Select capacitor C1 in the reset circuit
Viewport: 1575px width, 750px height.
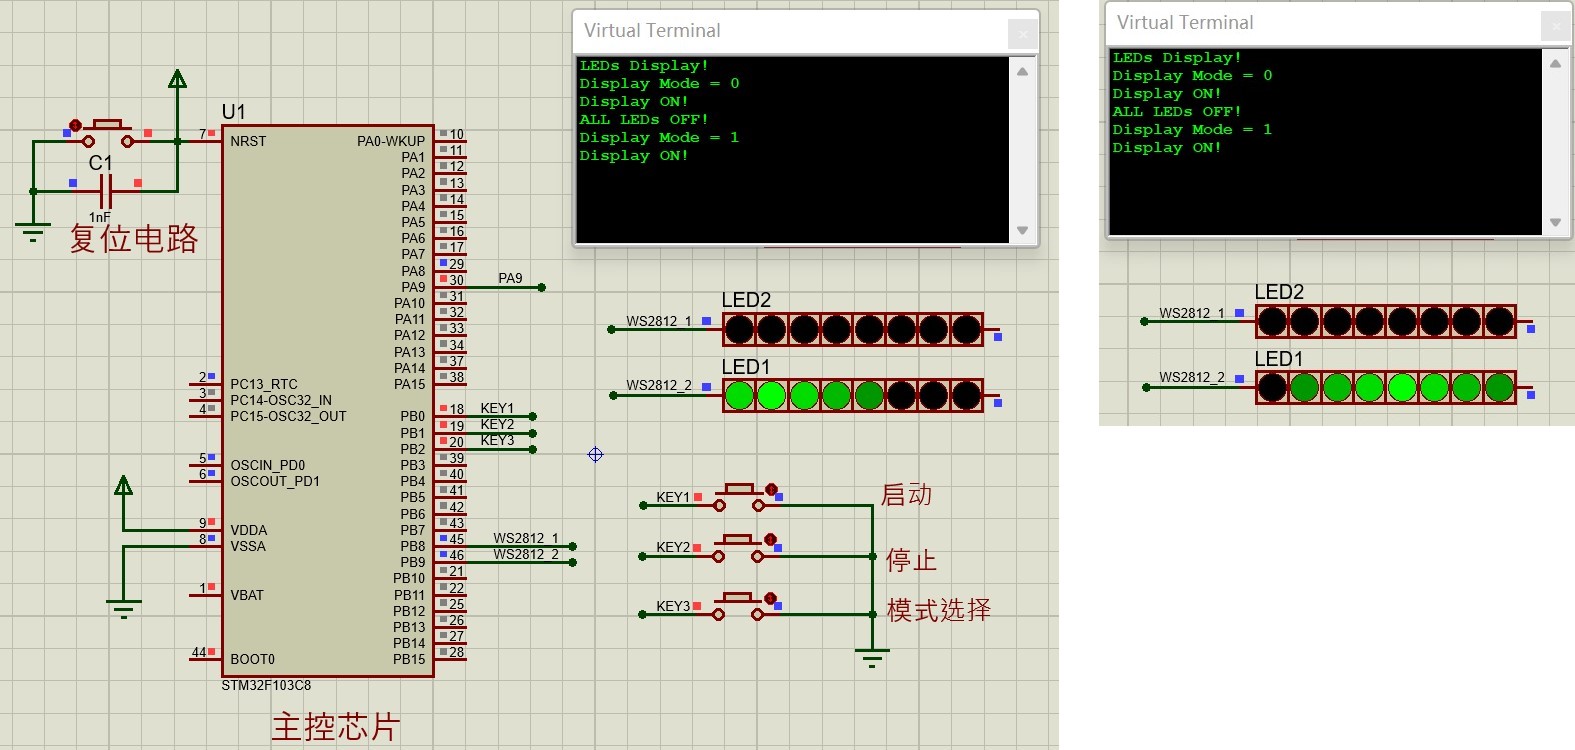click(106, 189)
